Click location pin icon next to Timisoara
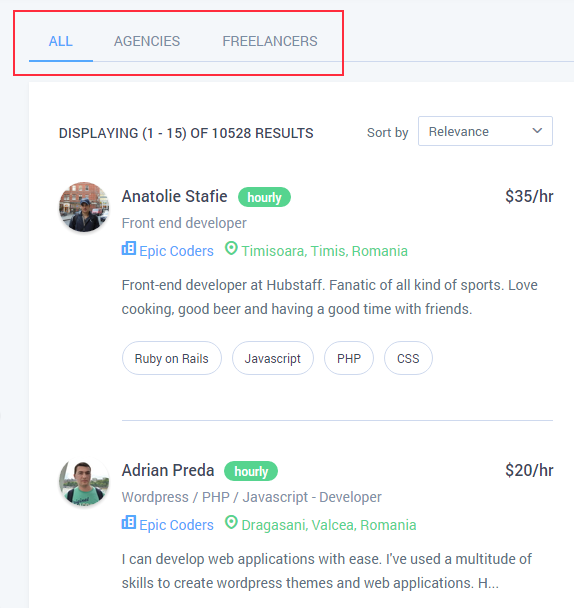This screenshot has width=574, height=608. pos(231,249)
